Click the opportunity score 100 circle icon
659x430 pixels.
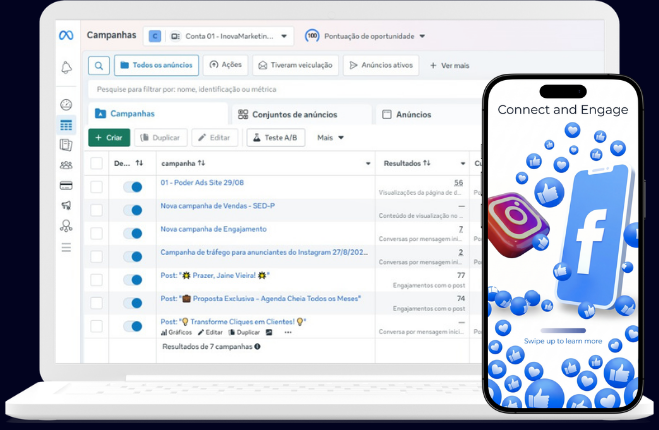[312, 36]
